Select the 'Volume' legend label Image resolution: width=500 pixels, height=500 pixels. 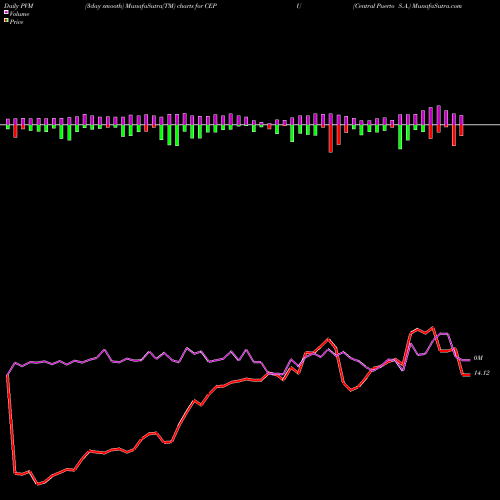pyautogui.click(x=19, y=14)
